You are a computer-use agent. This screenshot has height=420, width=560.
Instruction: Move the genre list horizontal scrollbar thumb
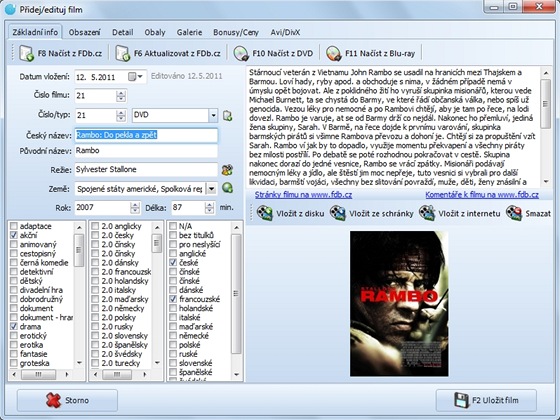coord(39,374)
